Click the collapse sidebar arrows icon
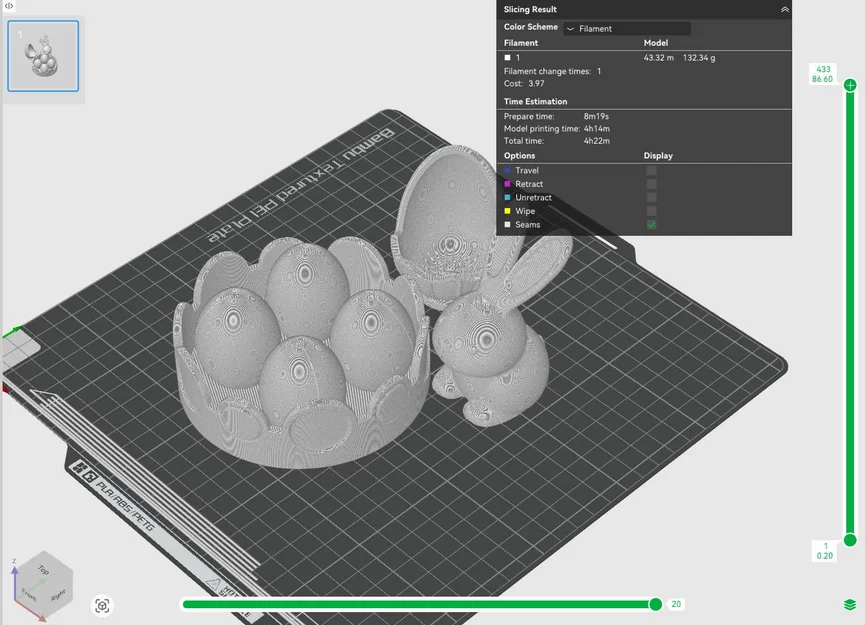The height and width of the screenshot is (625, 865). [9, 6]
